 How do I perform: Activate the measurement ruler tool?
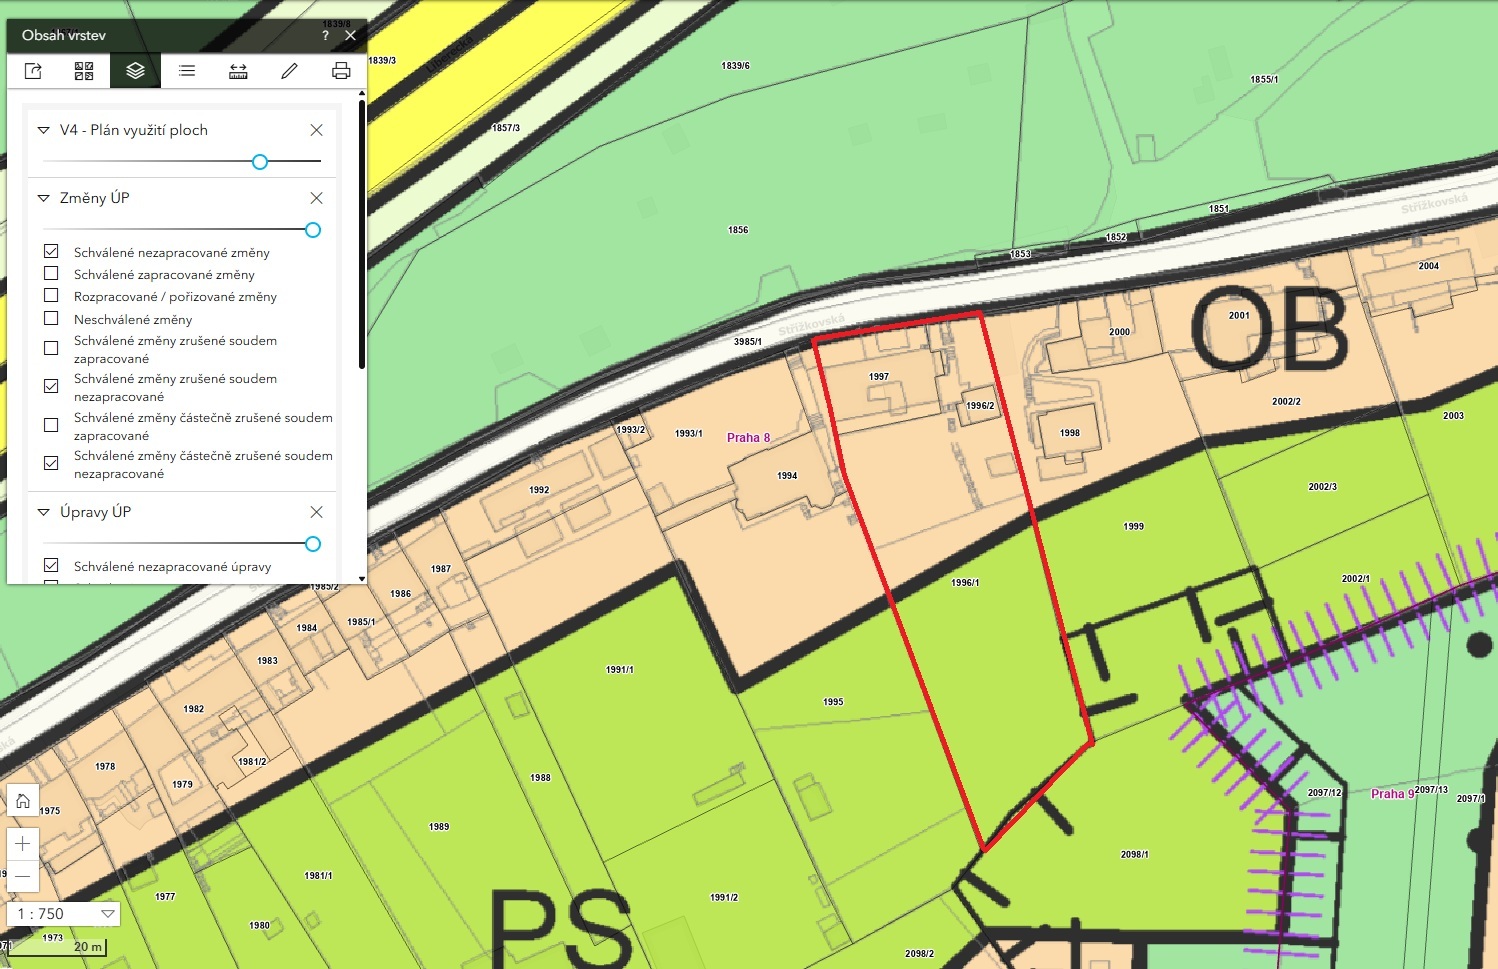238,71
